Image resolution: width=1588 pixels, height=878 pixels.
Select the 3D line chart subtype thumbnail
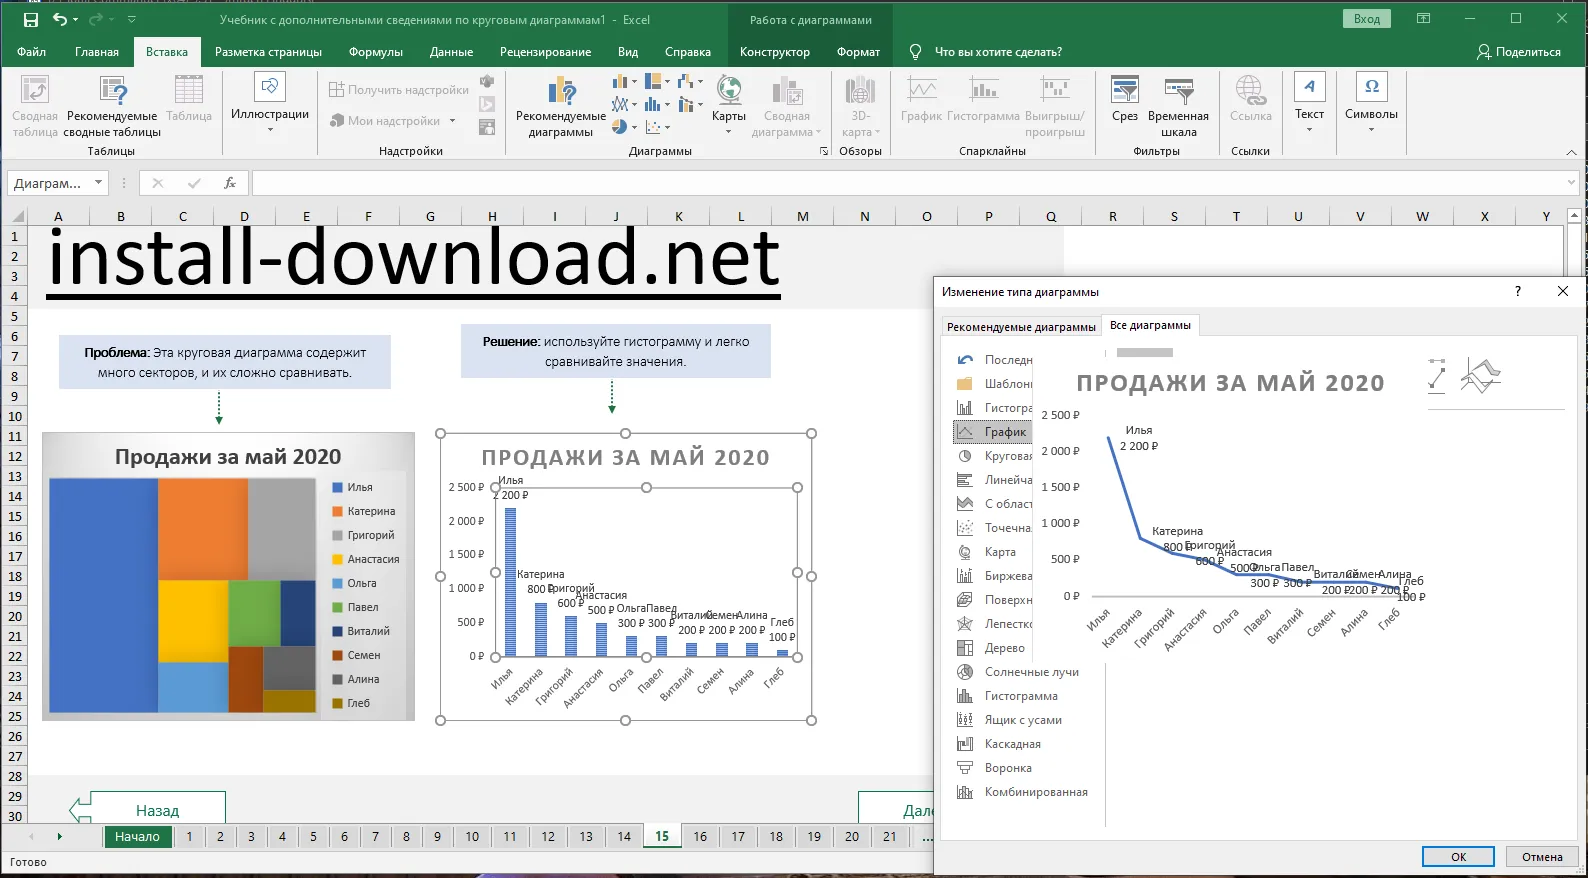pos(1480,376)
